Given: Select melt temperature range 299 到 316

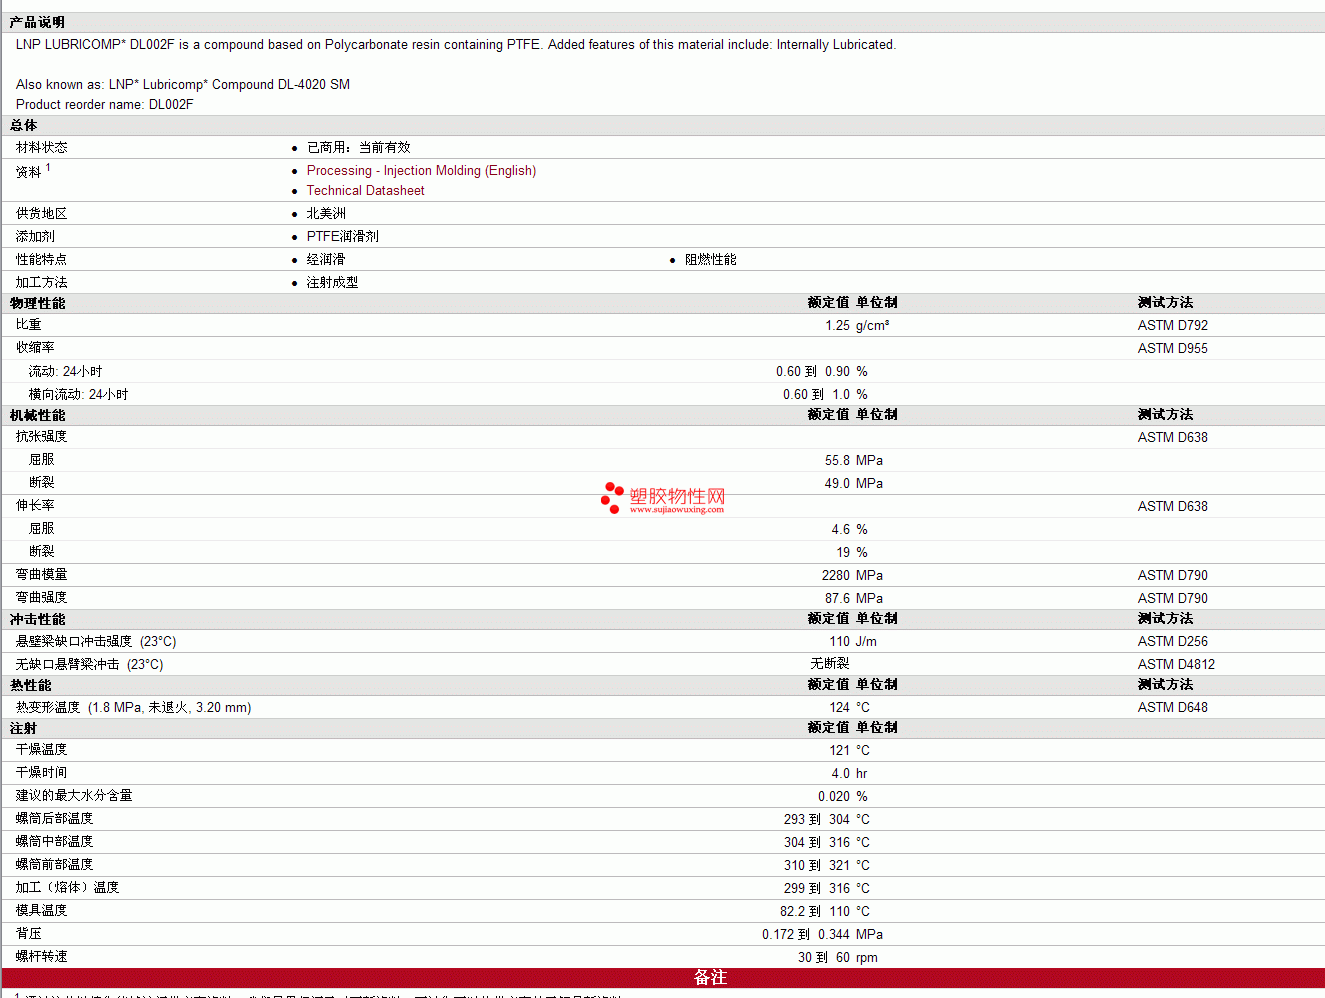Looking at the screenshot, I should coord(817,889).
